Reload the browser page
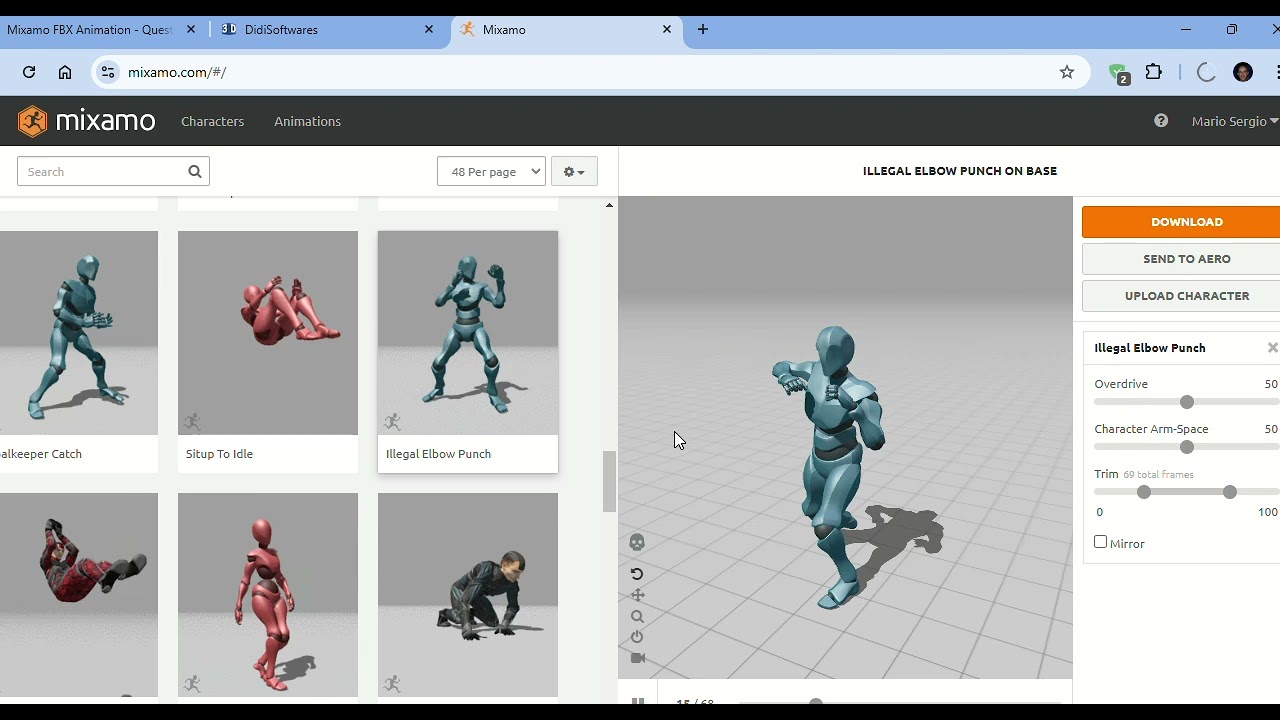The height and width of the screenshot is (720, 1280). point(29,72)
